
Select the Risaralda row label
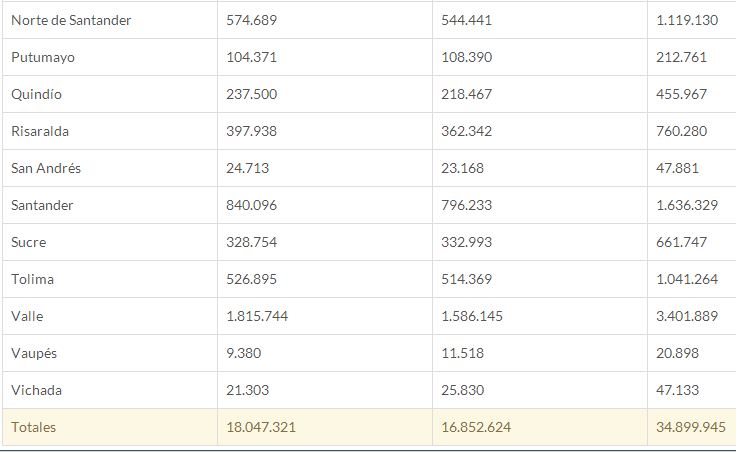click(x=40, y=131)
